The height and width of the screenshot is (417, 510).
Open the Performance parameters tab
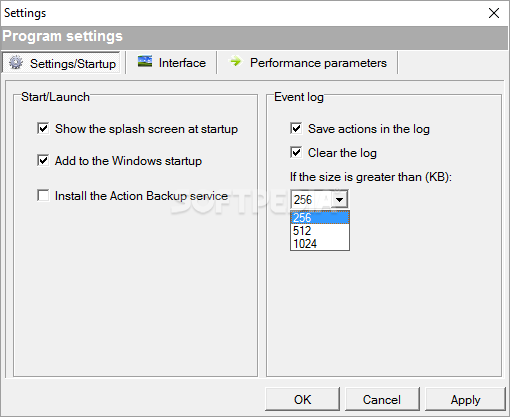coord(307,63)
